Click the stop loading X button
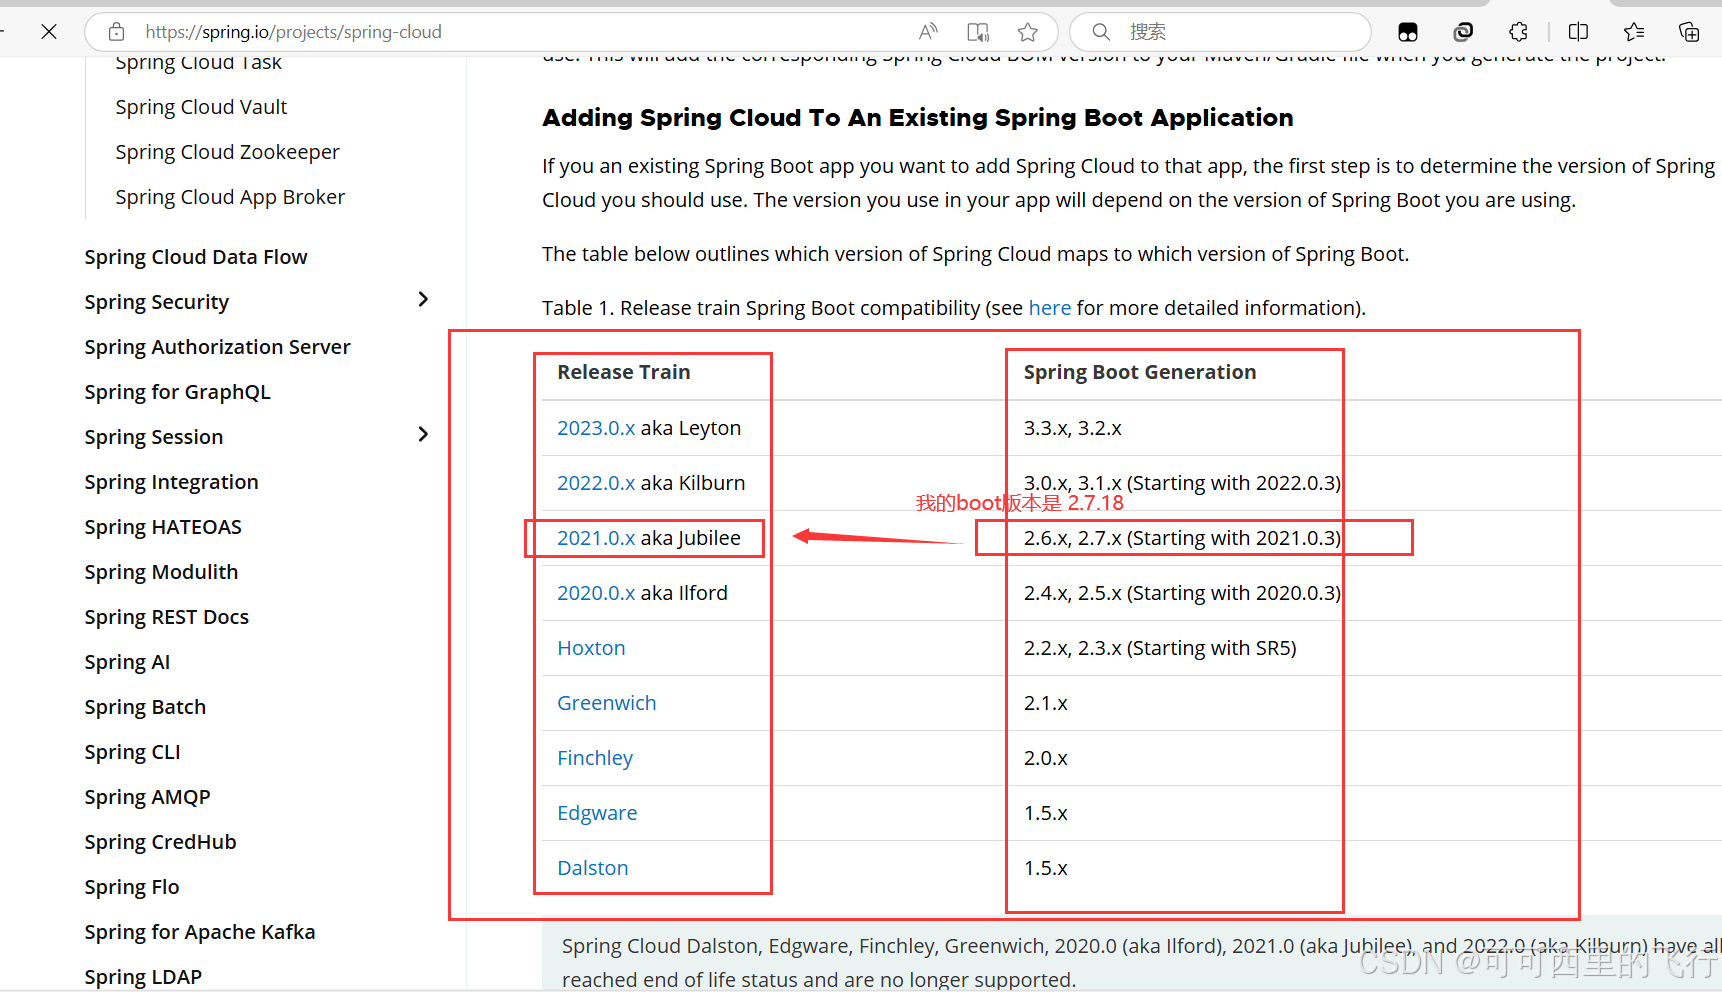Screen dimensions: 1722x992 click(49, 32)
